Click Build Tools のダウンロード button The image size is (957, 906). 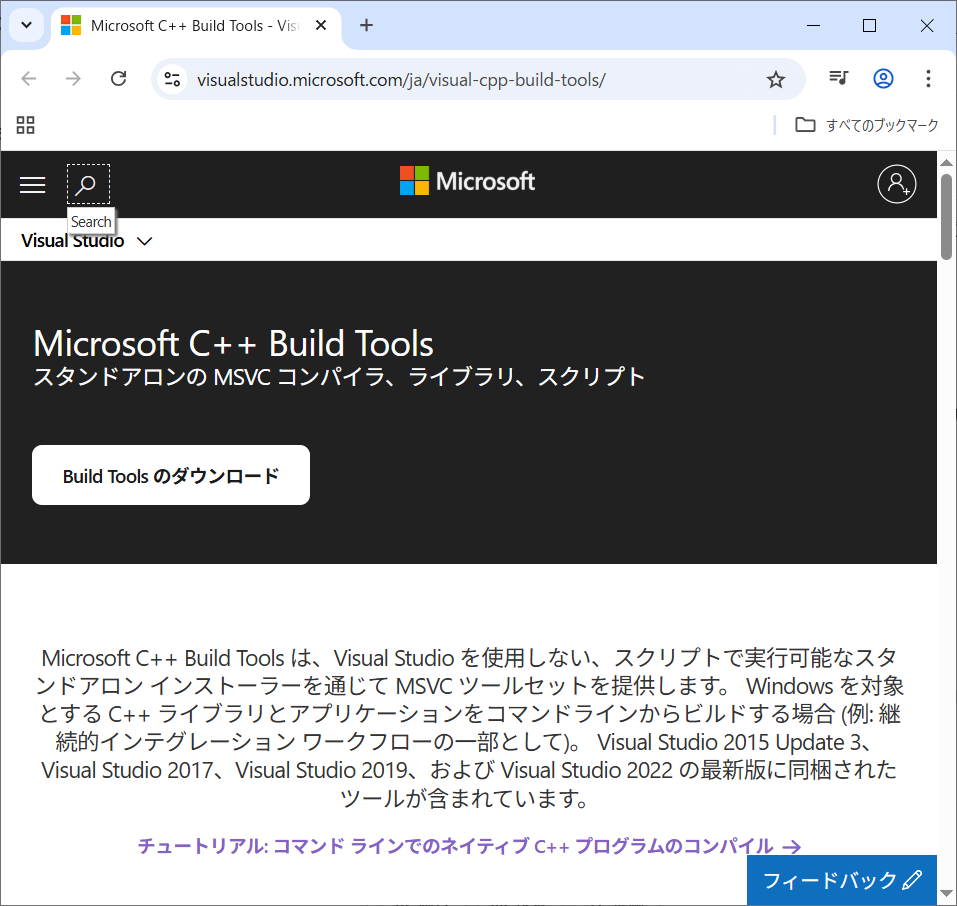coord(171,475)
